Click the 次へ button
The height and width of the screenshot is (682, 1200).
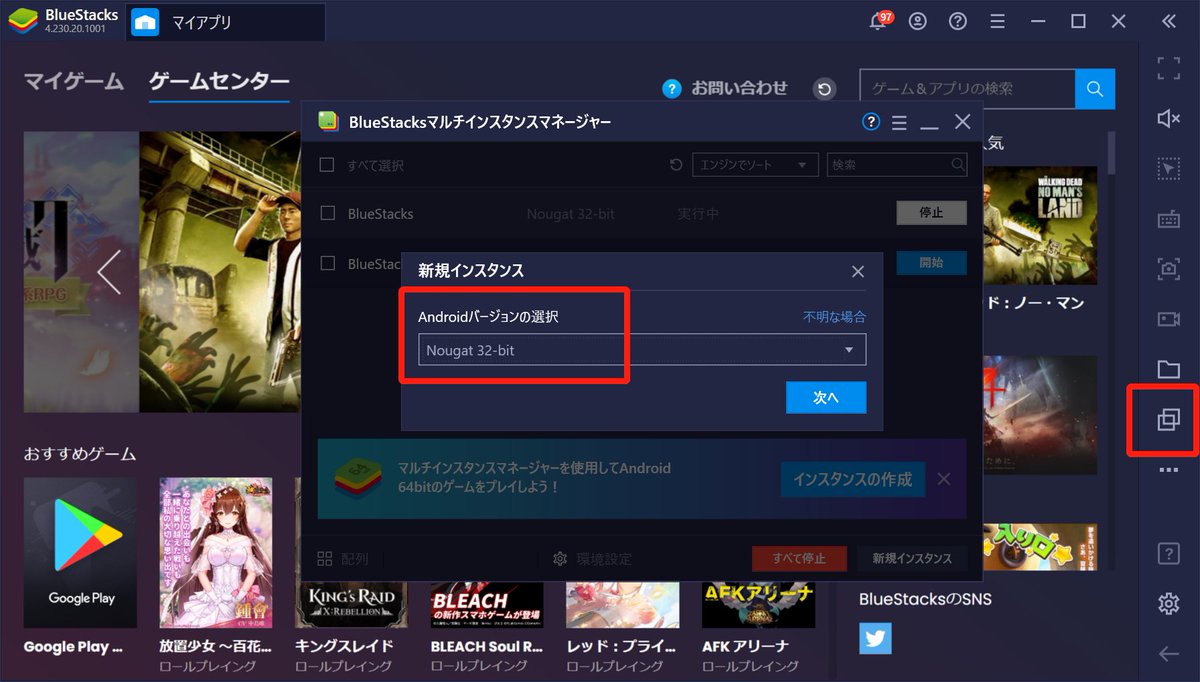(826, 397)
